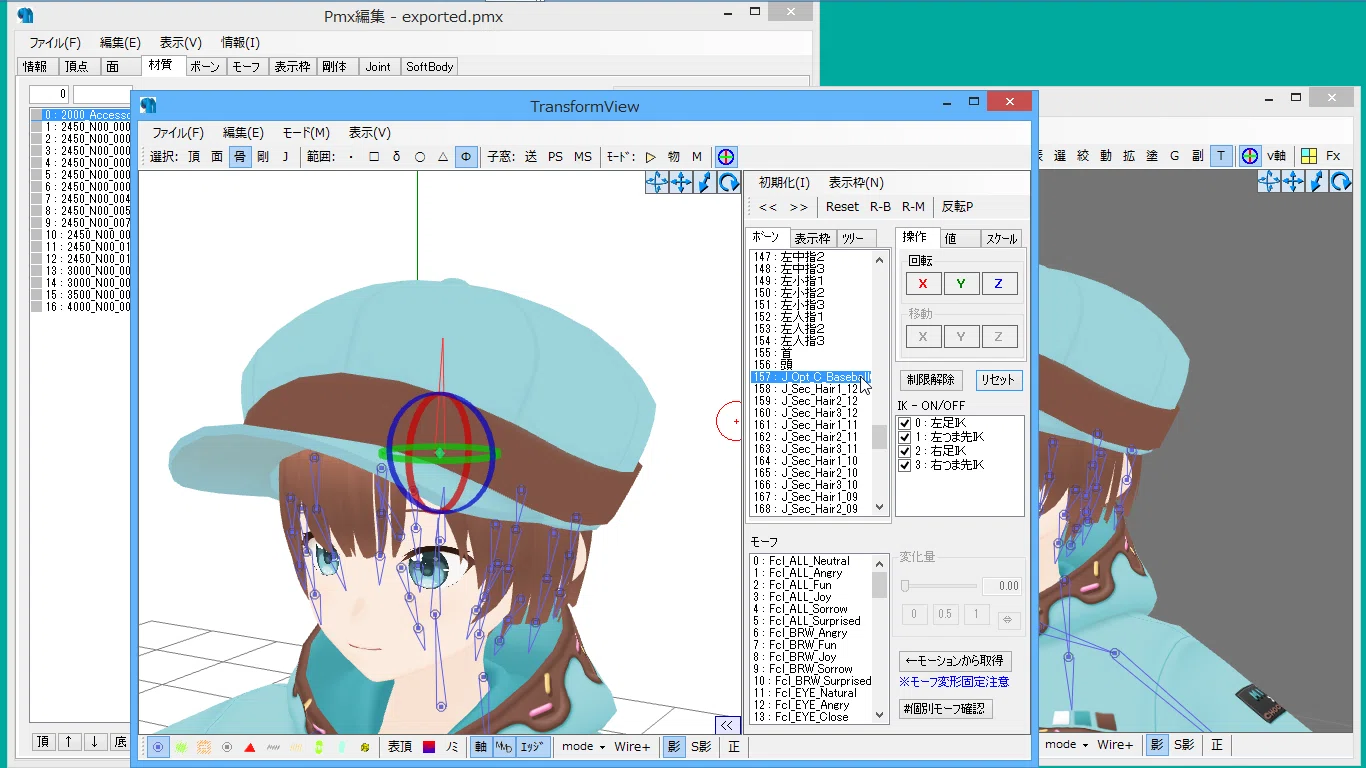The image size is (1366, 768).
Task: Uncheck the 左足IK checkbox
Action: (905, 423)
